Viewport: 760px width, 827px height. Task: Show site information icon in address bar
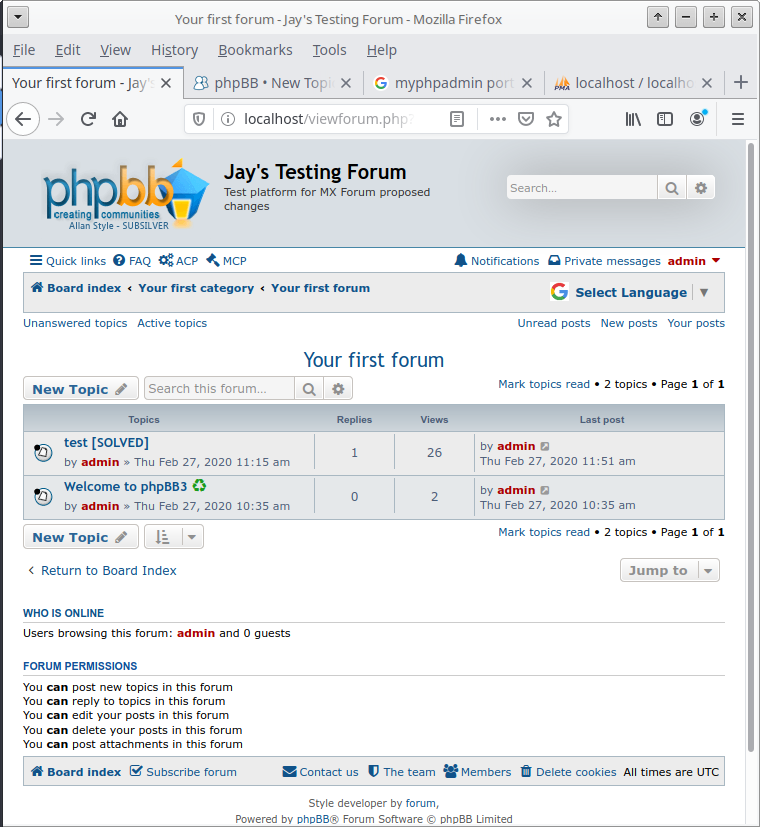click(228, 119)
